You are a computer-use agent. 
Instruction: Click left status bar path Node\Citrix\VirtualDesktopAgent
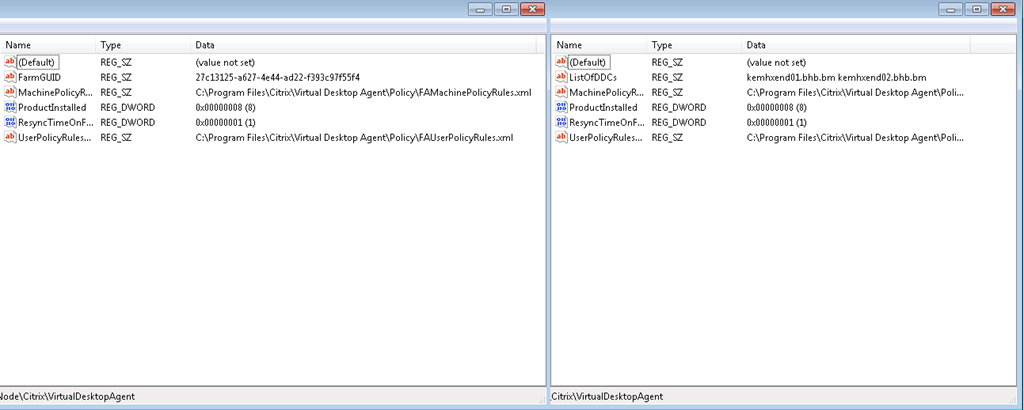[68, 396]
